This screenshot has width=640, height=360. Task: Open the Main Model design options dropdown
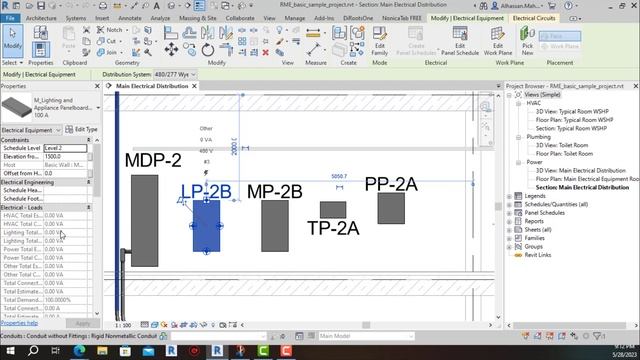[x=366, y=336]
